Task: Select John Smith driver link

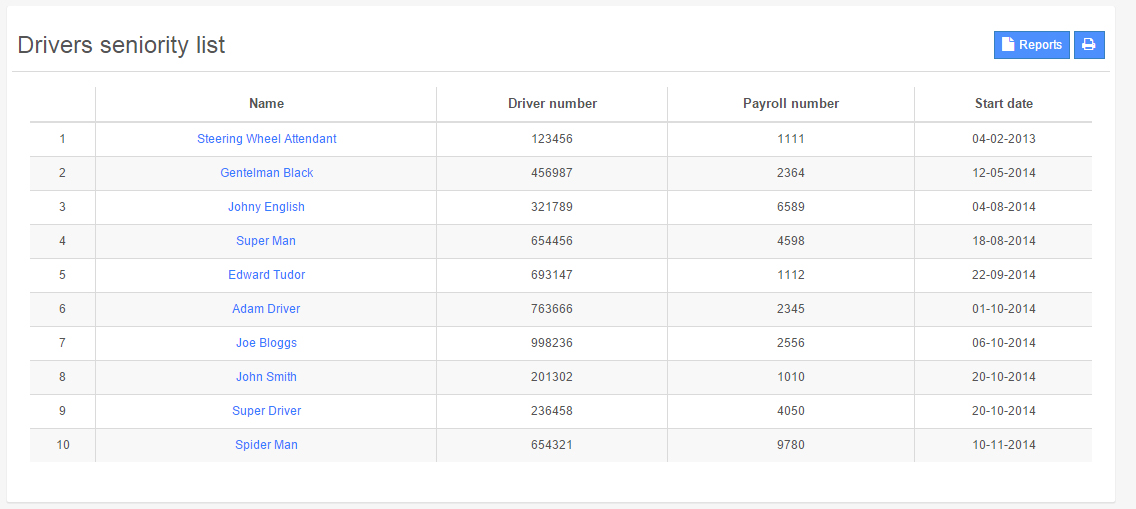Action: point(266,377)
